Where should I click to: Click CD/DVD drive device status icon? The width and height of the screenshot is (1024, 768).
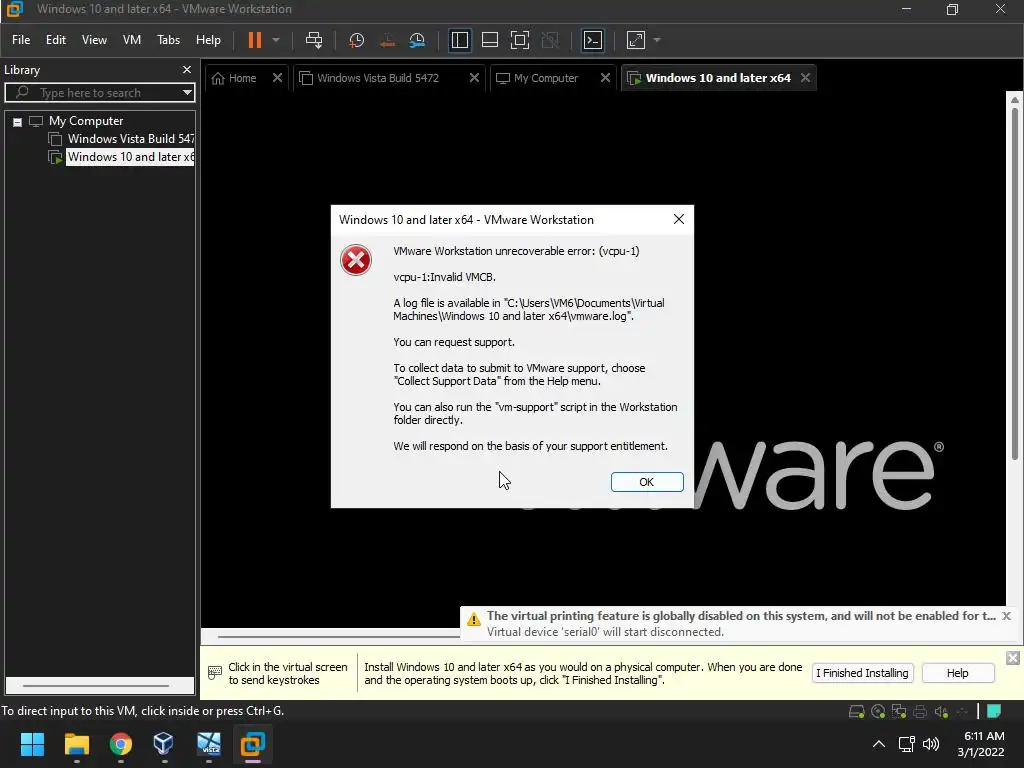pyautogui.click(x=878, y=711)
